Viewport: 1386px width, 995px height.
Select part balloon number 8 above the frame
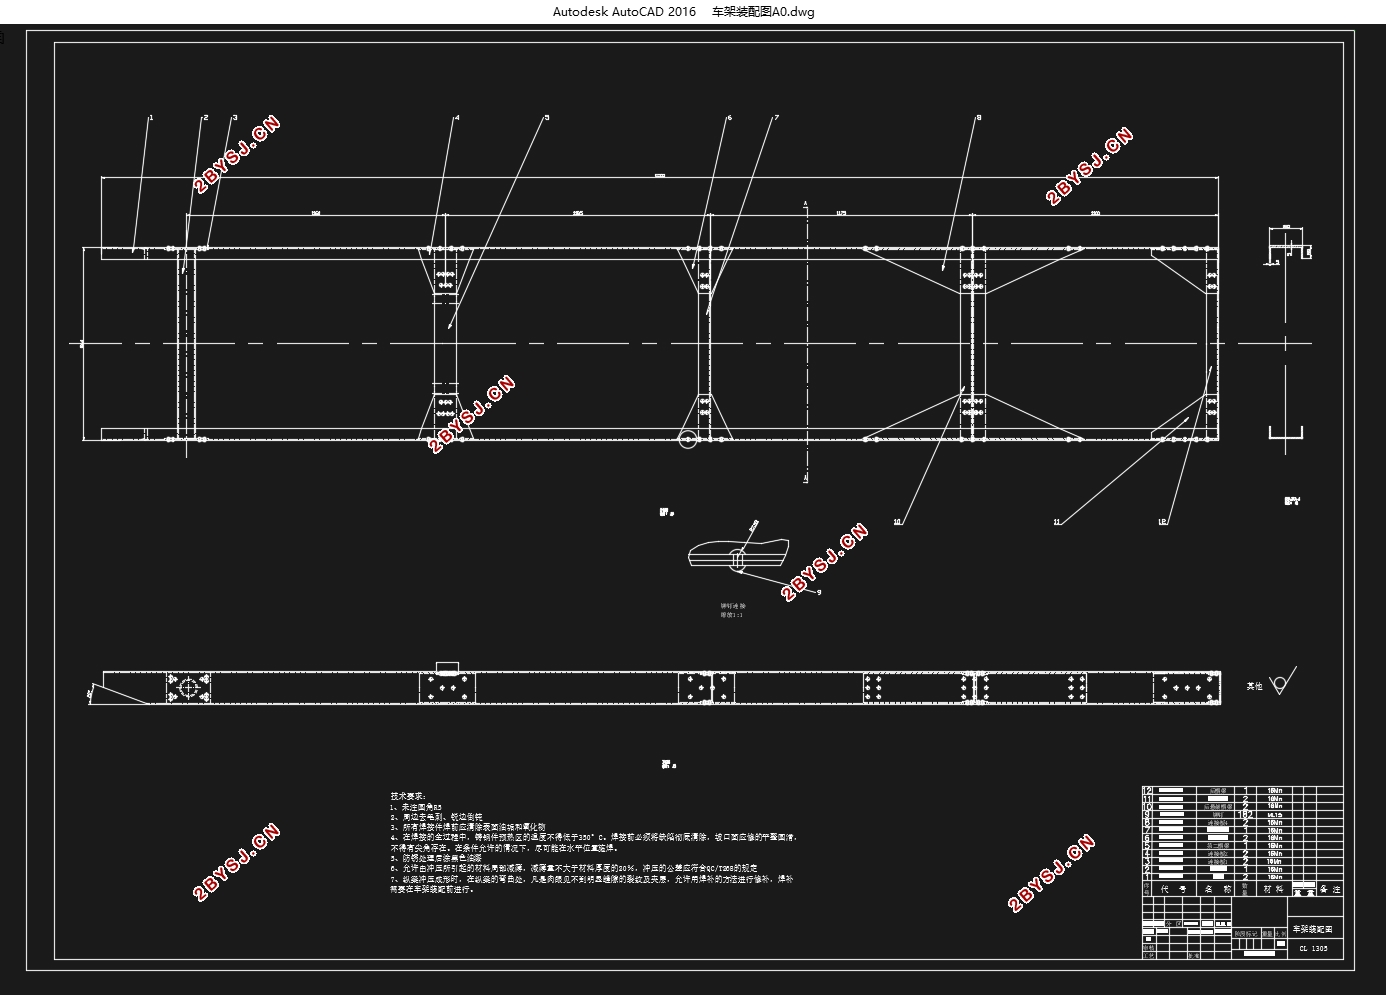(978, 118)
